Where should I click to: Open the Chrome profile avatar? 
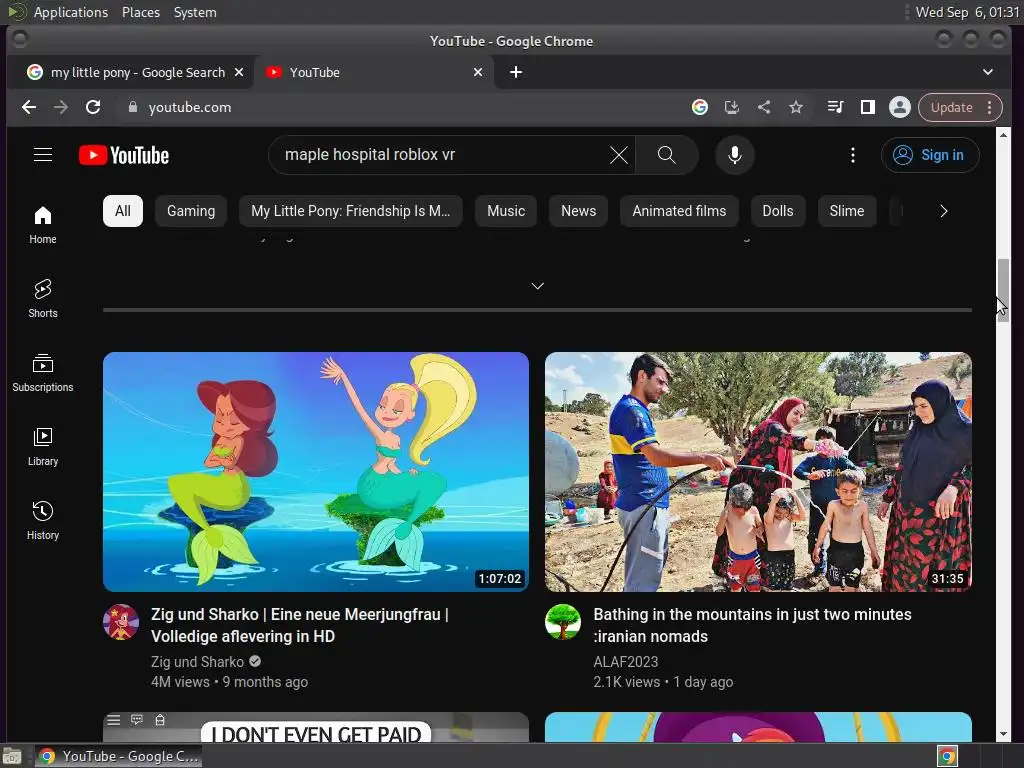[x=899, y=107]
